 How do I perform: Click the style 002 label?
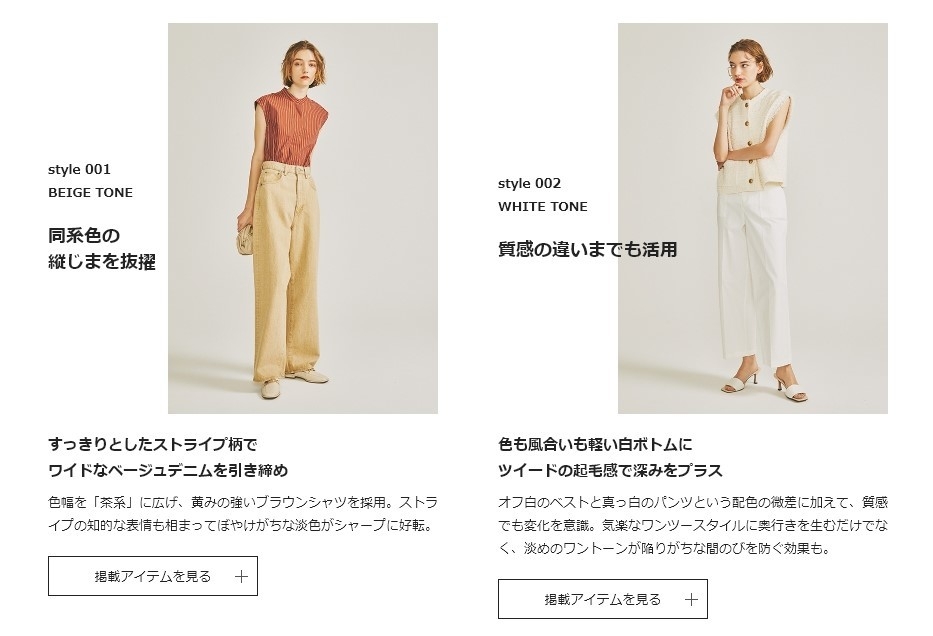pyautogui.click(x=529, y=183)
